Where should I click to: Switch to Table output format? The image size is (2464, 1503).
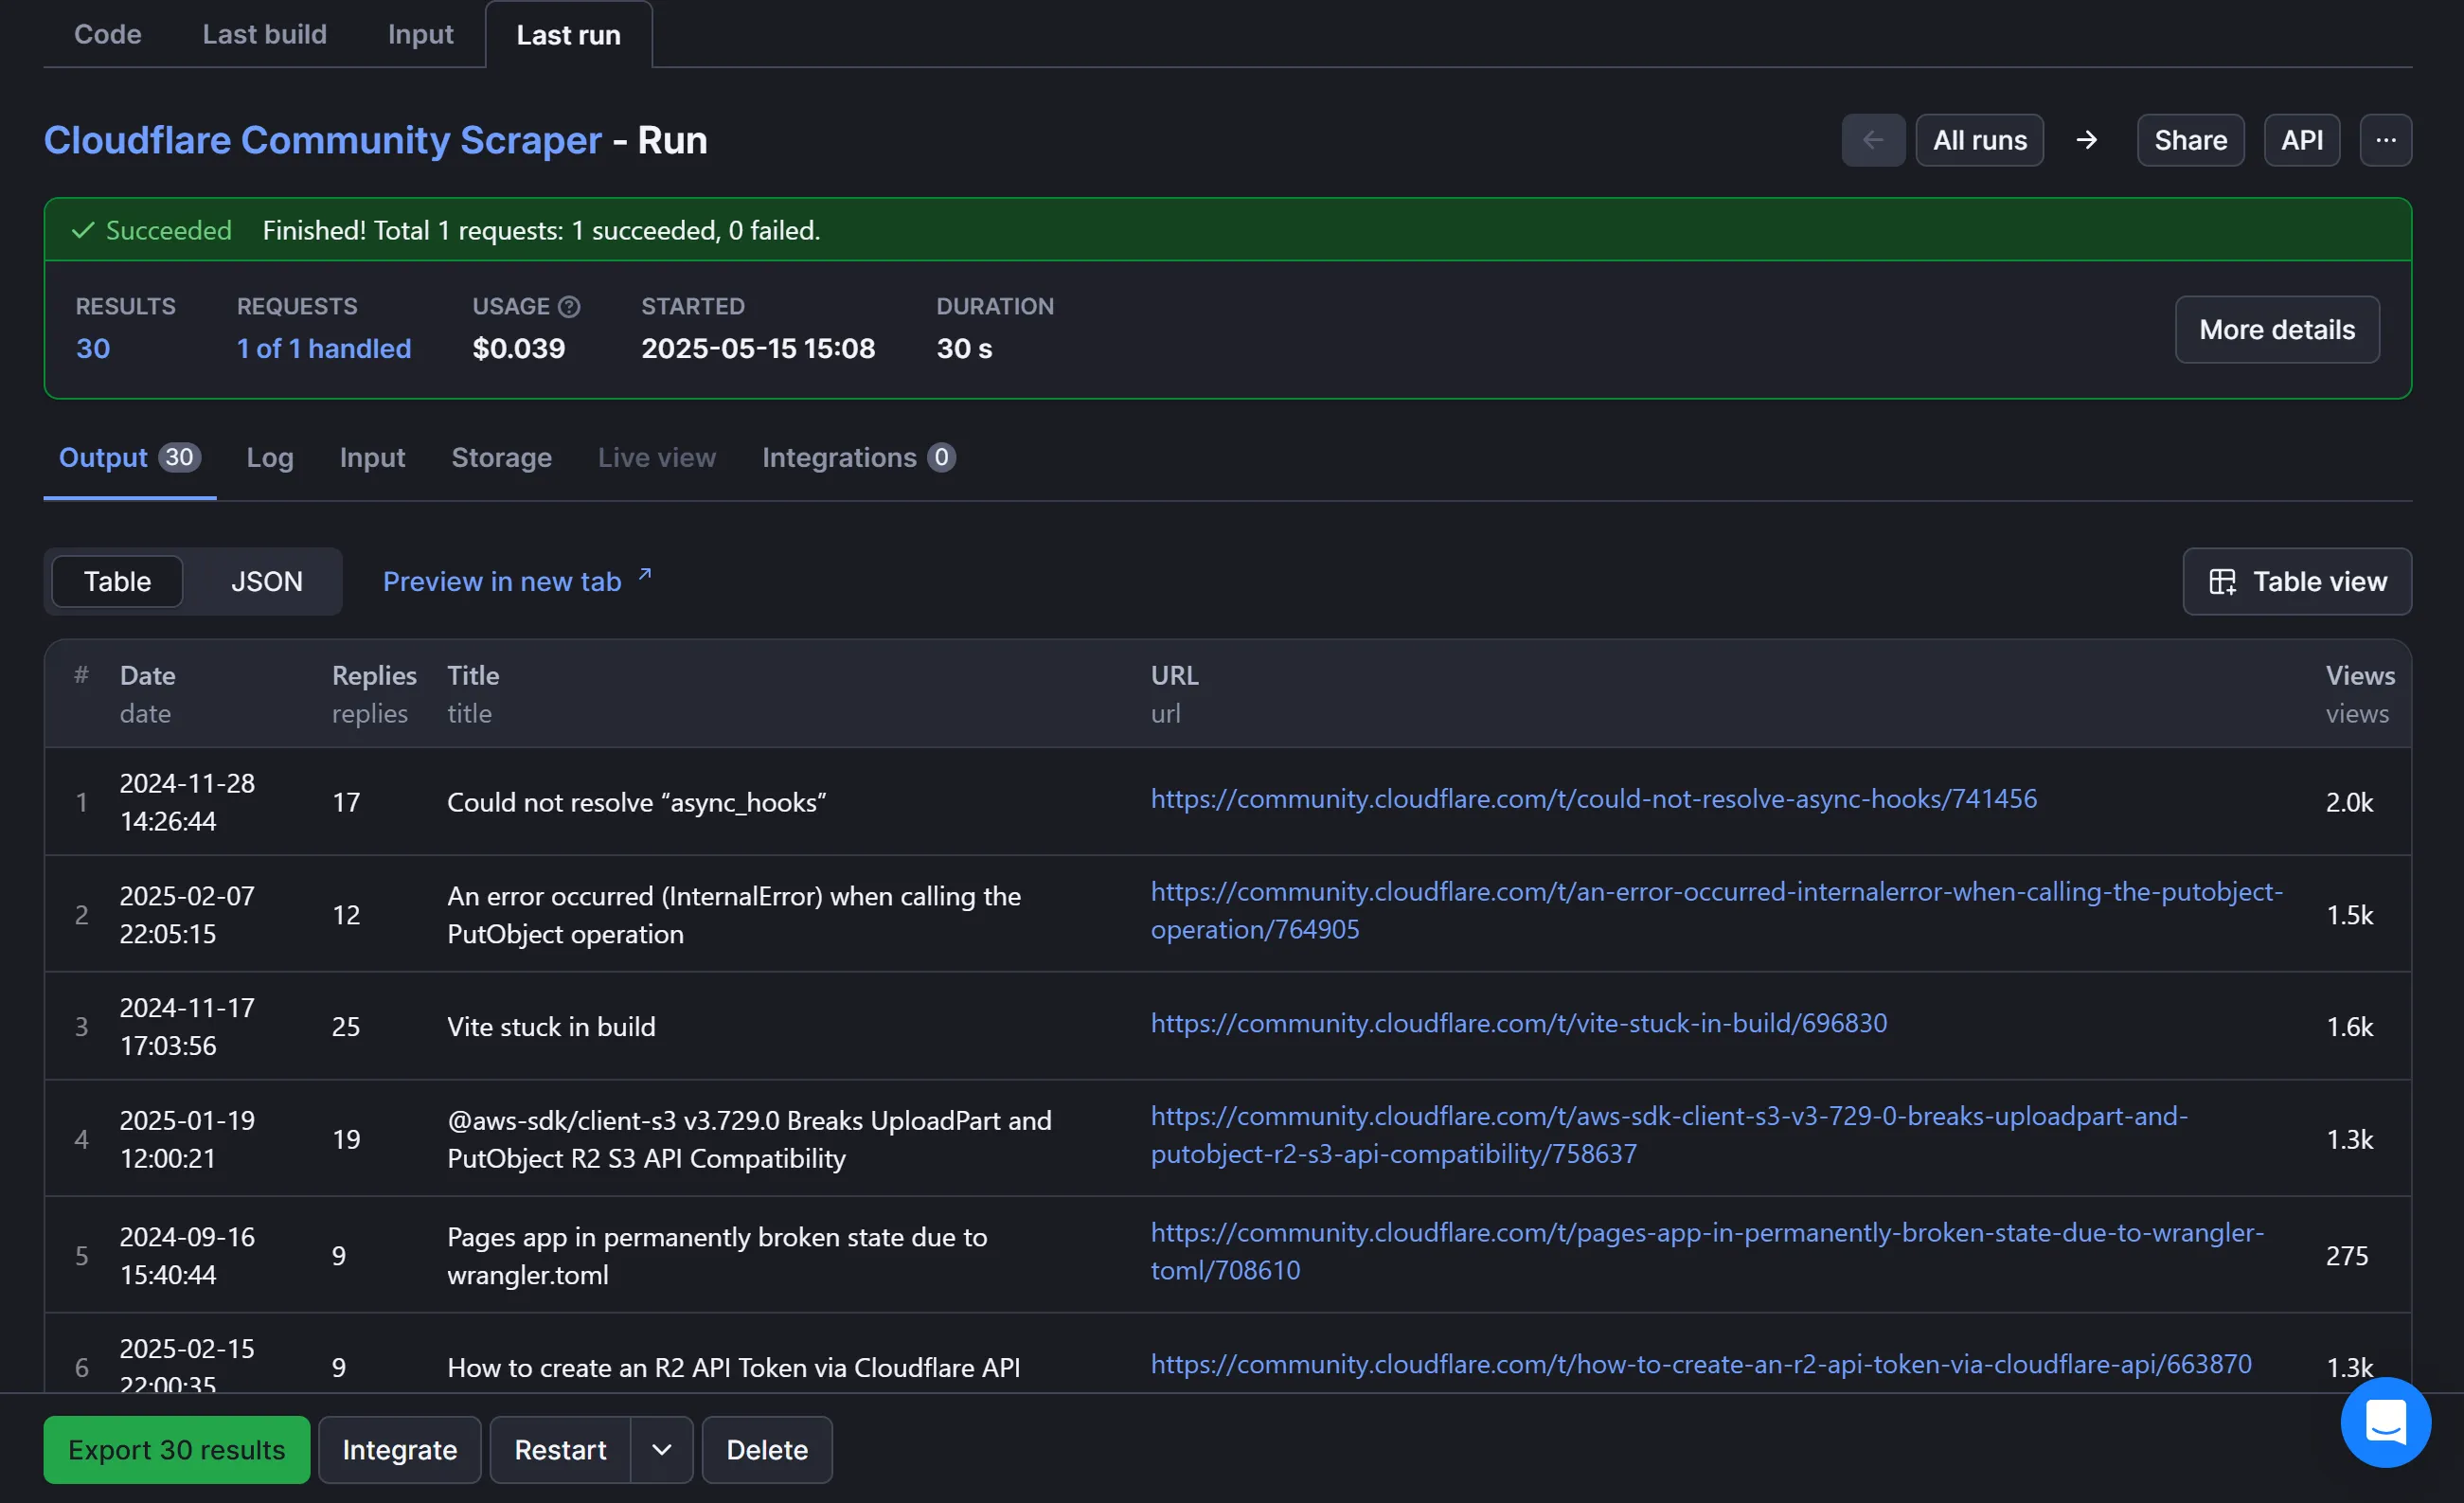tap(117, 581)
